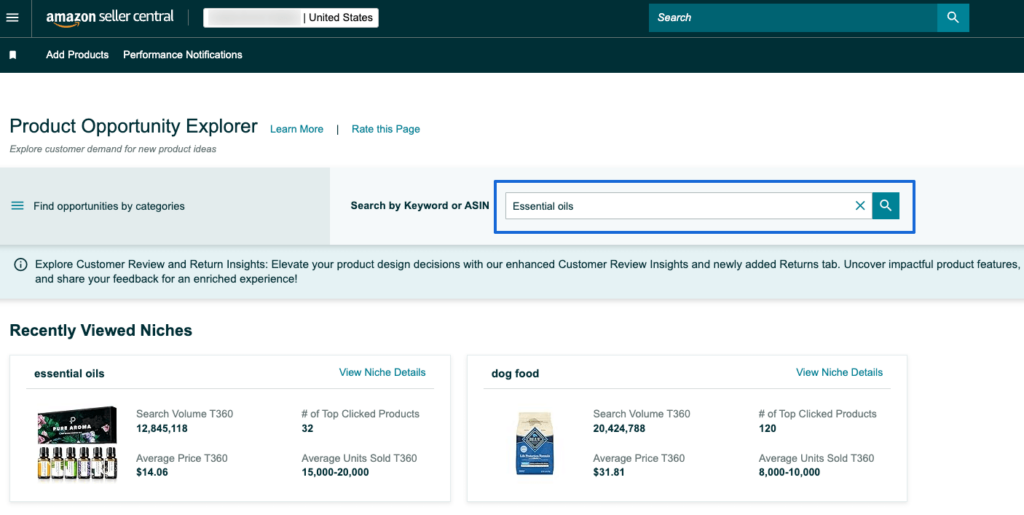The image size is (1024, 515).
Task: Click average price $31.81
Action: pyautogui.click(x=609, y=472)
